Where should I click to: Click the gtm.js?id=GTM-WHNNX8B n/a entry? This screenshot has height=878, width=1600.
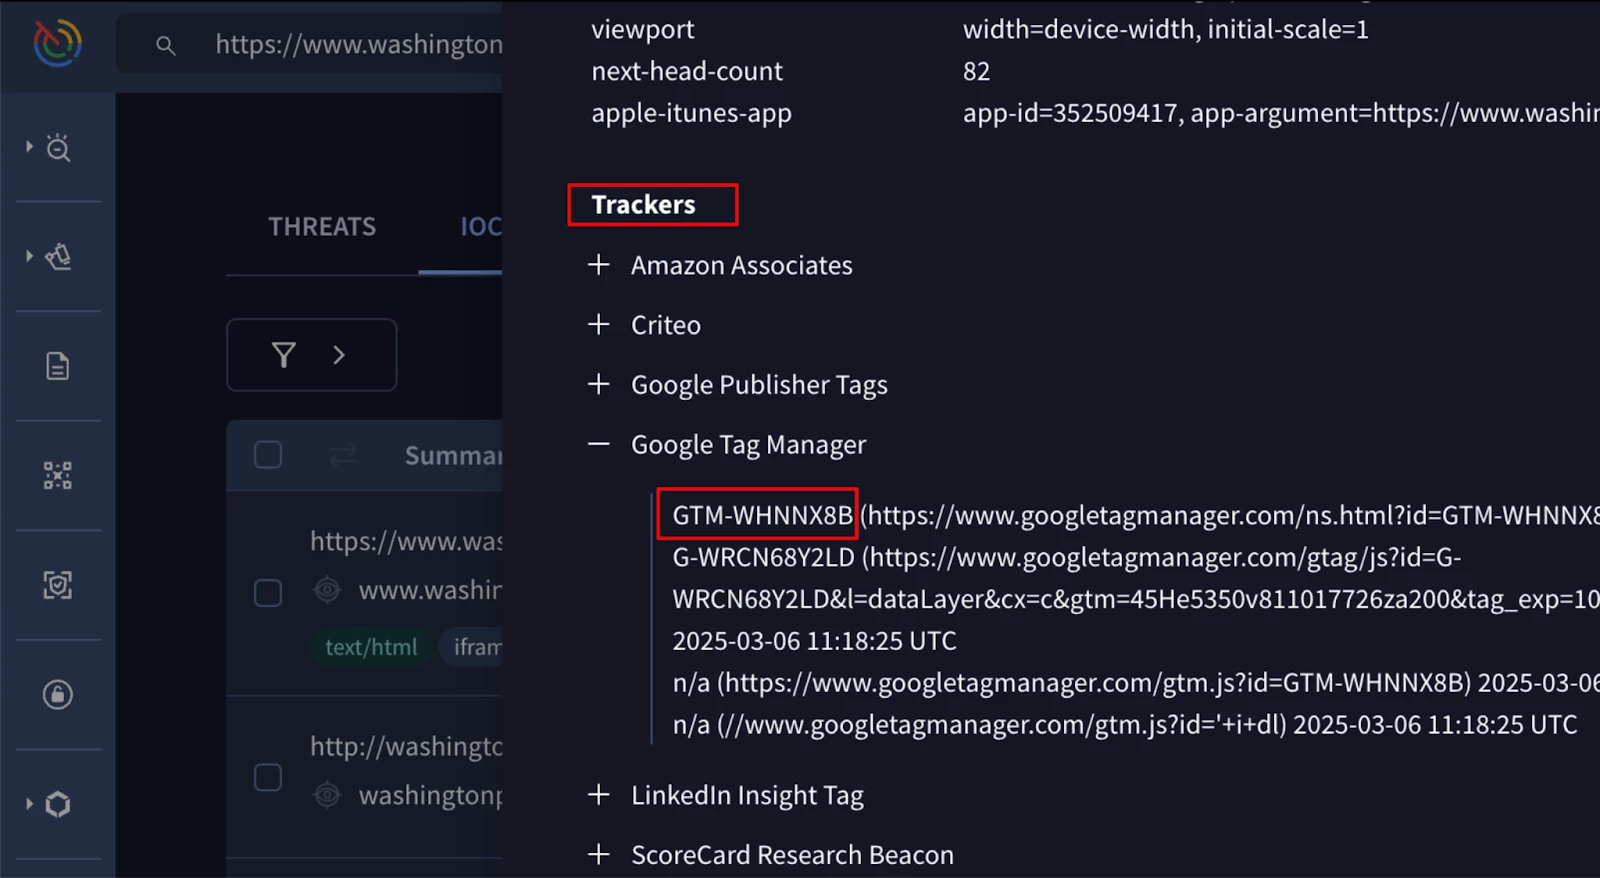[x=1136, y=683]
